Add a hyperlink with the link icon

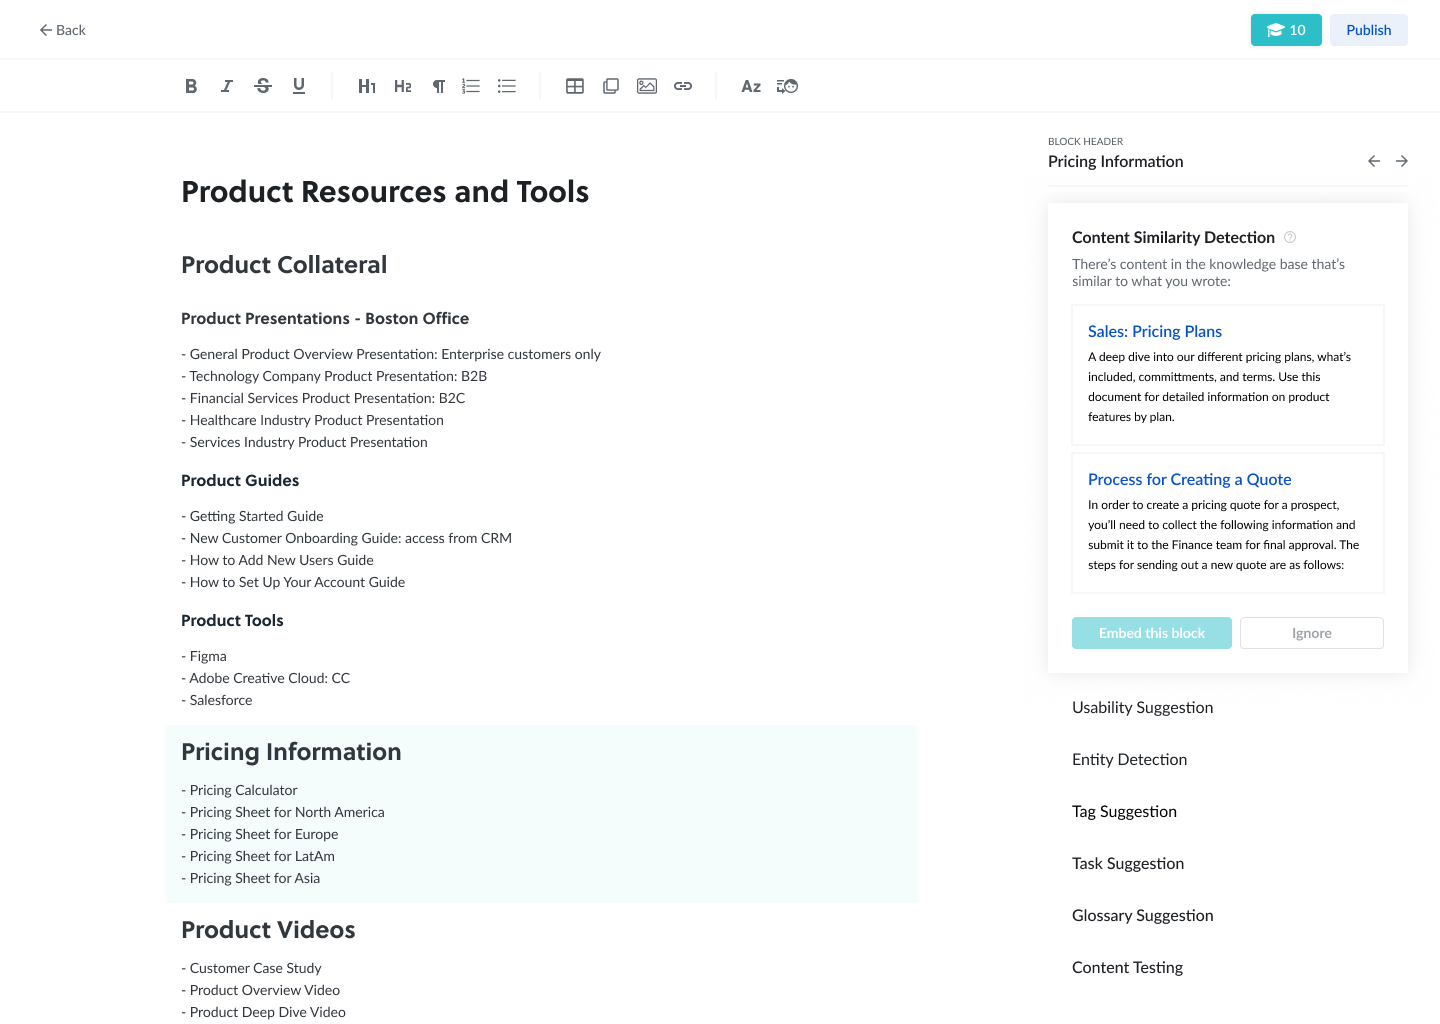coord(683,86)
